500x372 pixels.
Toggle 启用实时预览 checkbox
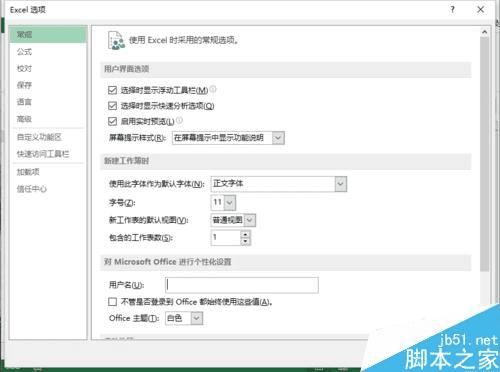(112, 121)
